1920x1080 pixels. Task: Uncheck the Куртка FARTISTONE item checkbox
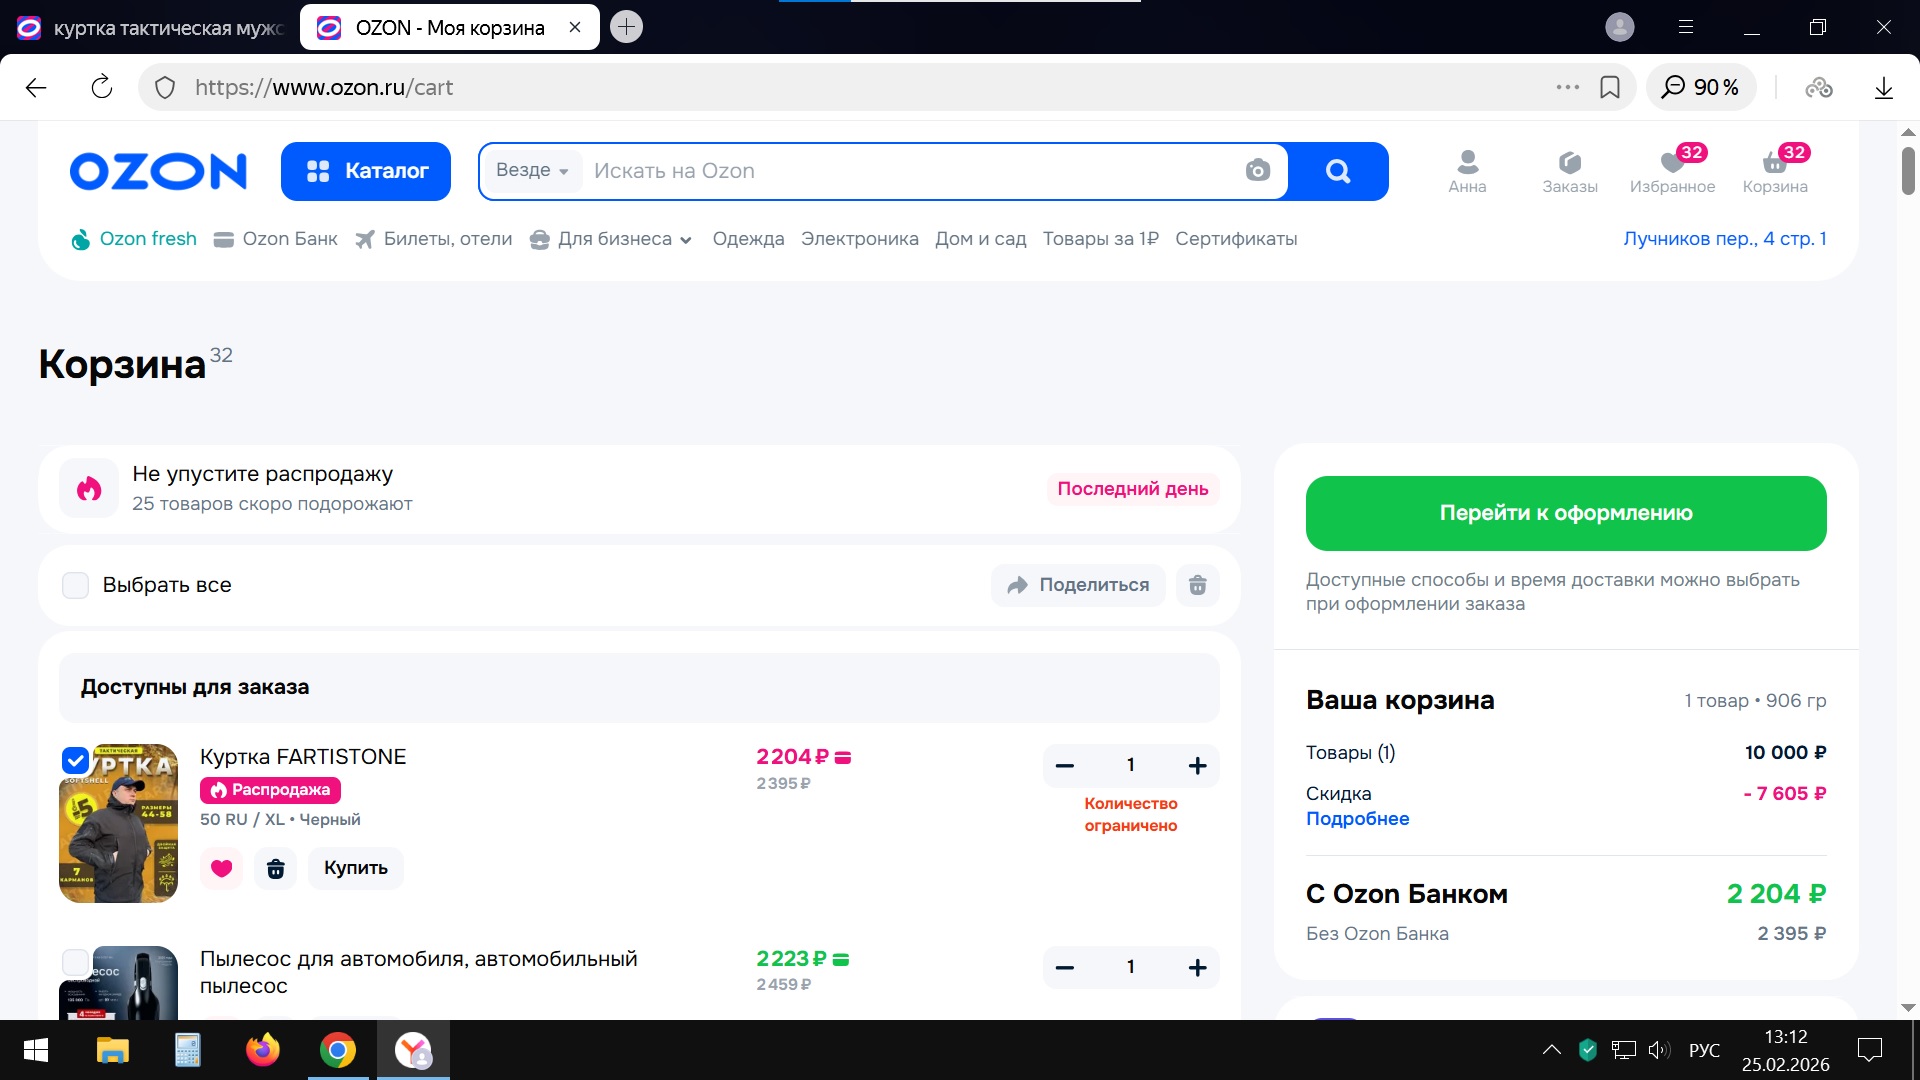click(76, 760)
